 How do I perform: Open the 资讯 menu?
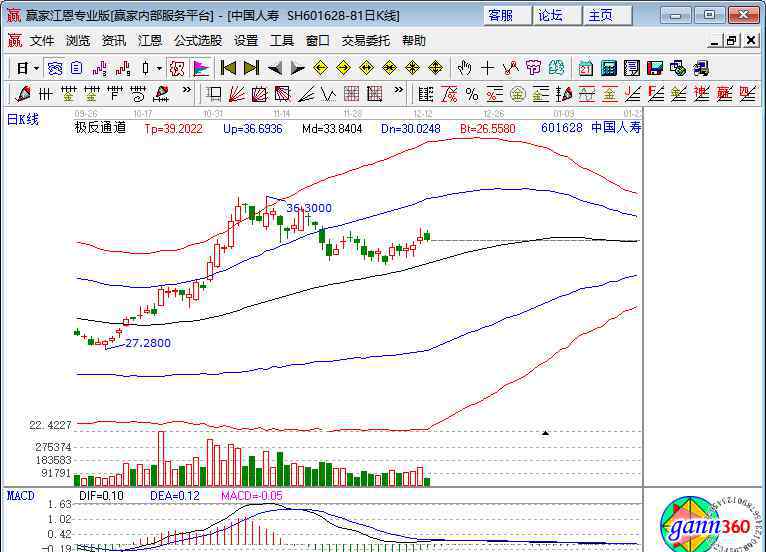pyautogui.click(x=114, y=41)
